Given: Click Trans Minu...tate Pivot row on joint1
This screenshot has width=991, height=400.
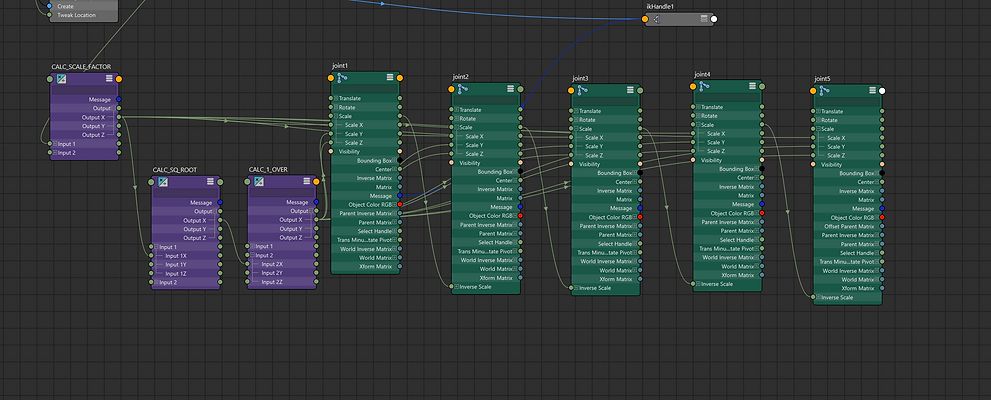Looking at the screenshot, I should point(365,240).
